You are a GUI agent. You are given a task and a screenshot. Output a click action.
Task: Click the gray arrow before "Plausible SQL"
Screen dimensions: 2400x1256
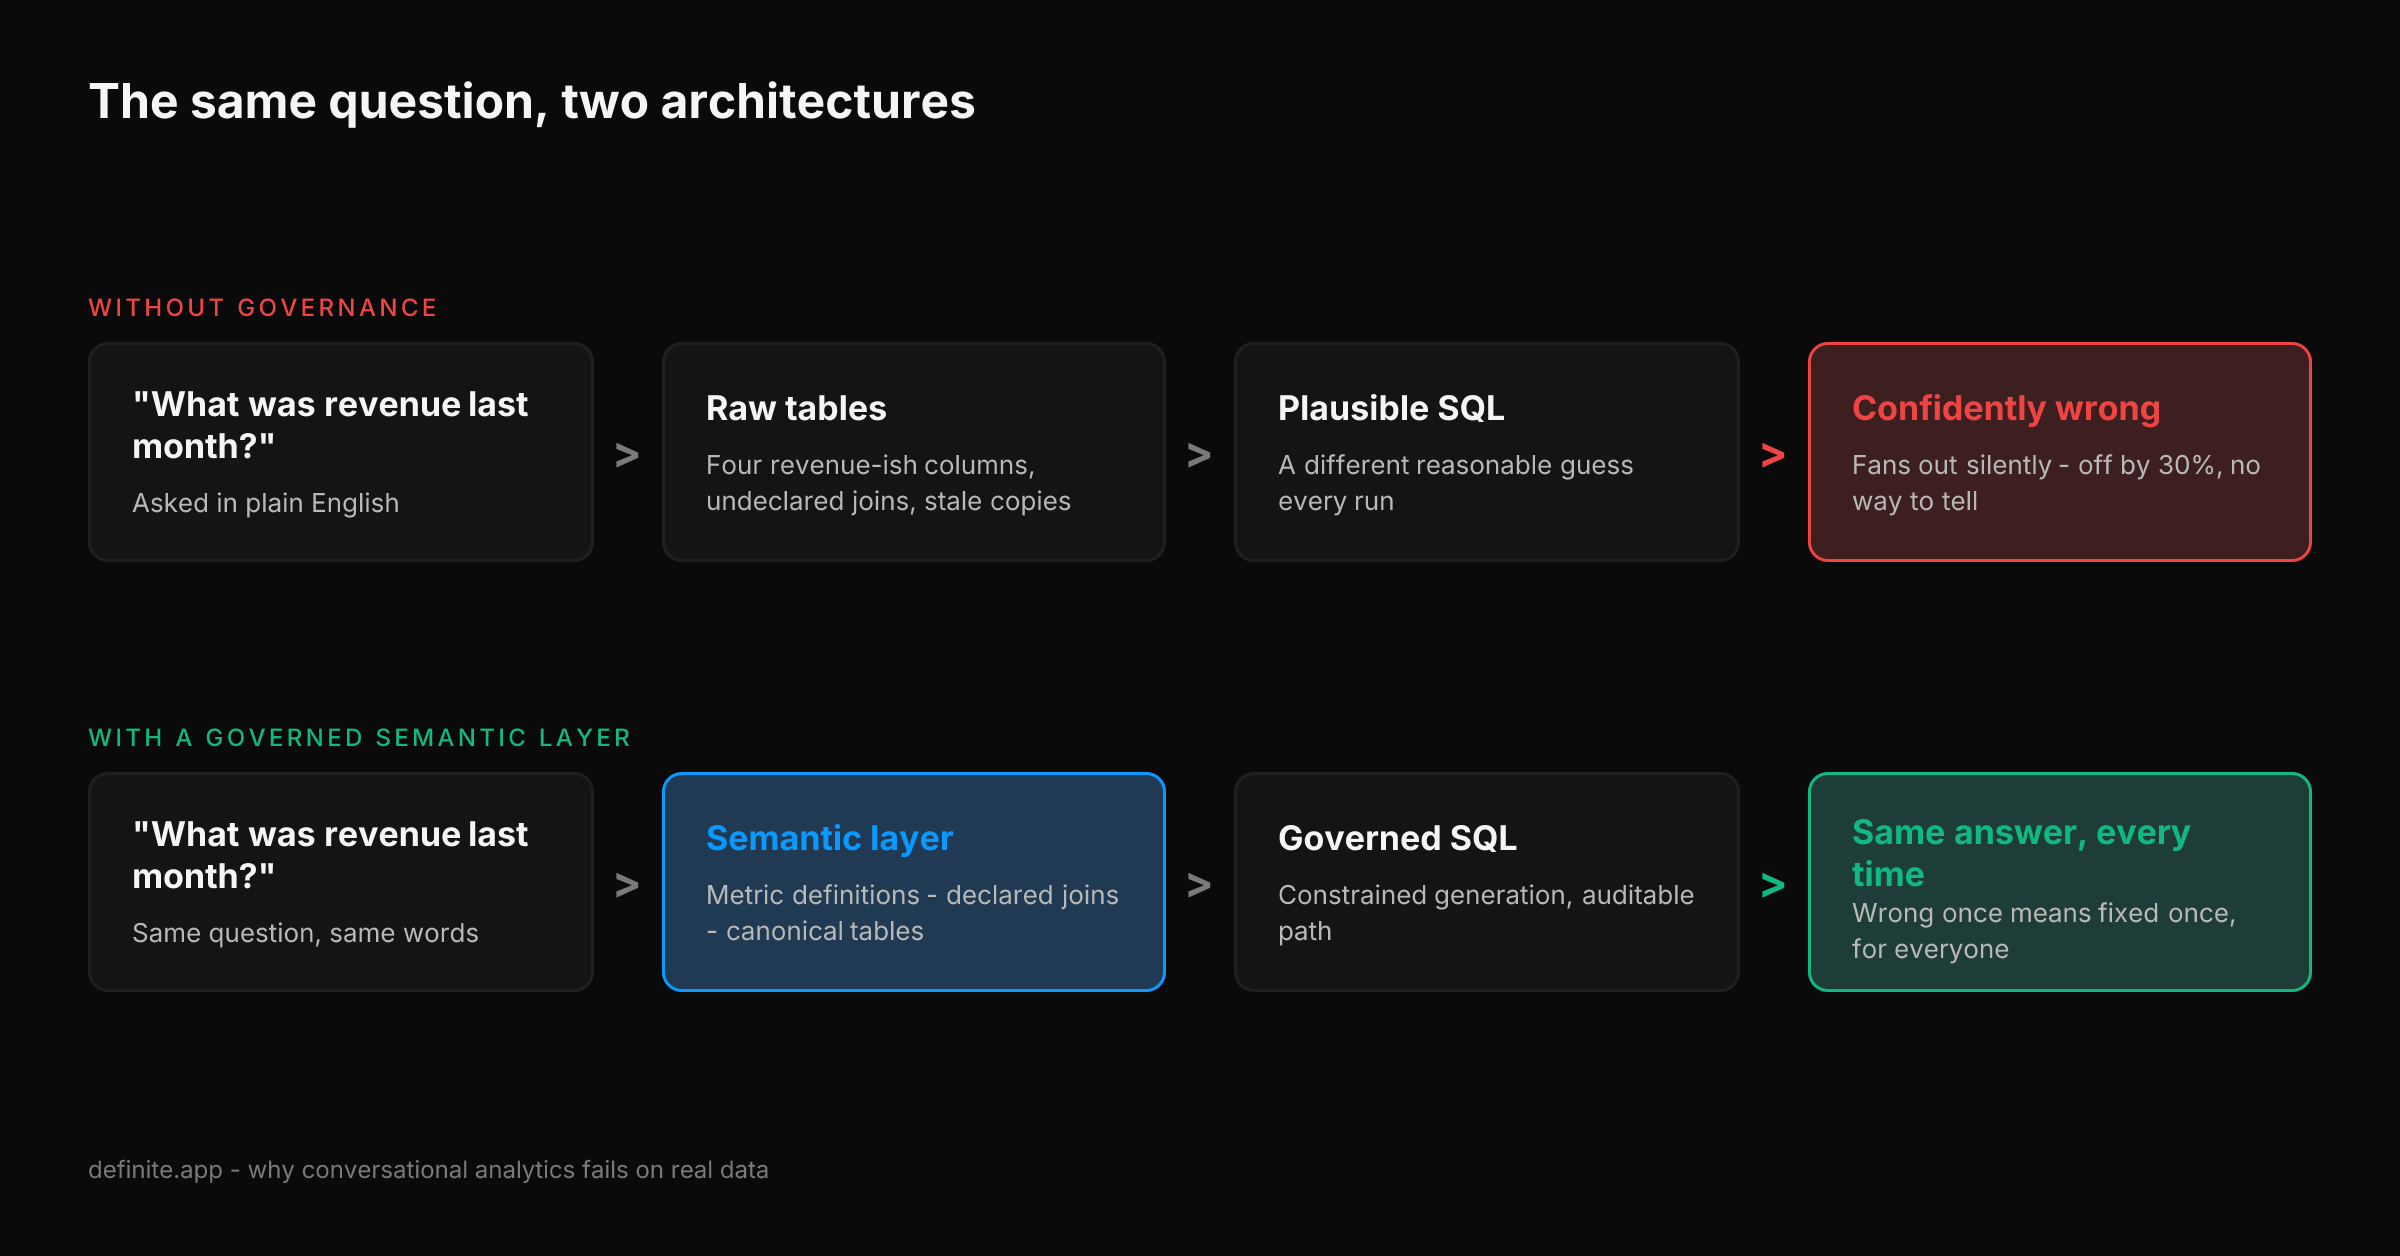[x=1199, y=455]
